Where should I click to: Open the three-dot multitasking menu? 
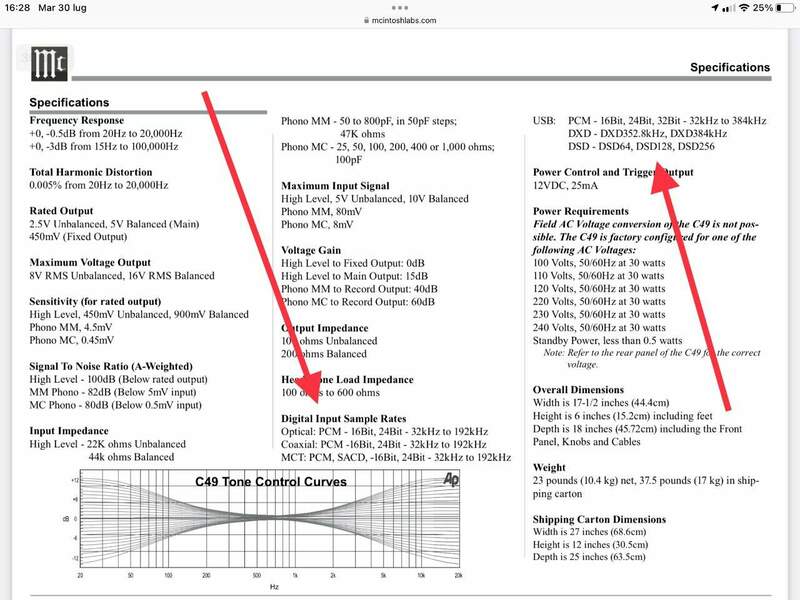coord(399,8)
